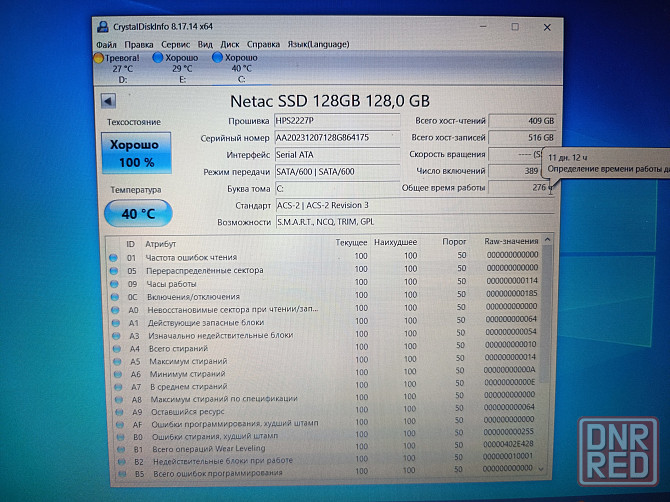Click the Хорошо 100 % health status button

(x=136, y=153)
